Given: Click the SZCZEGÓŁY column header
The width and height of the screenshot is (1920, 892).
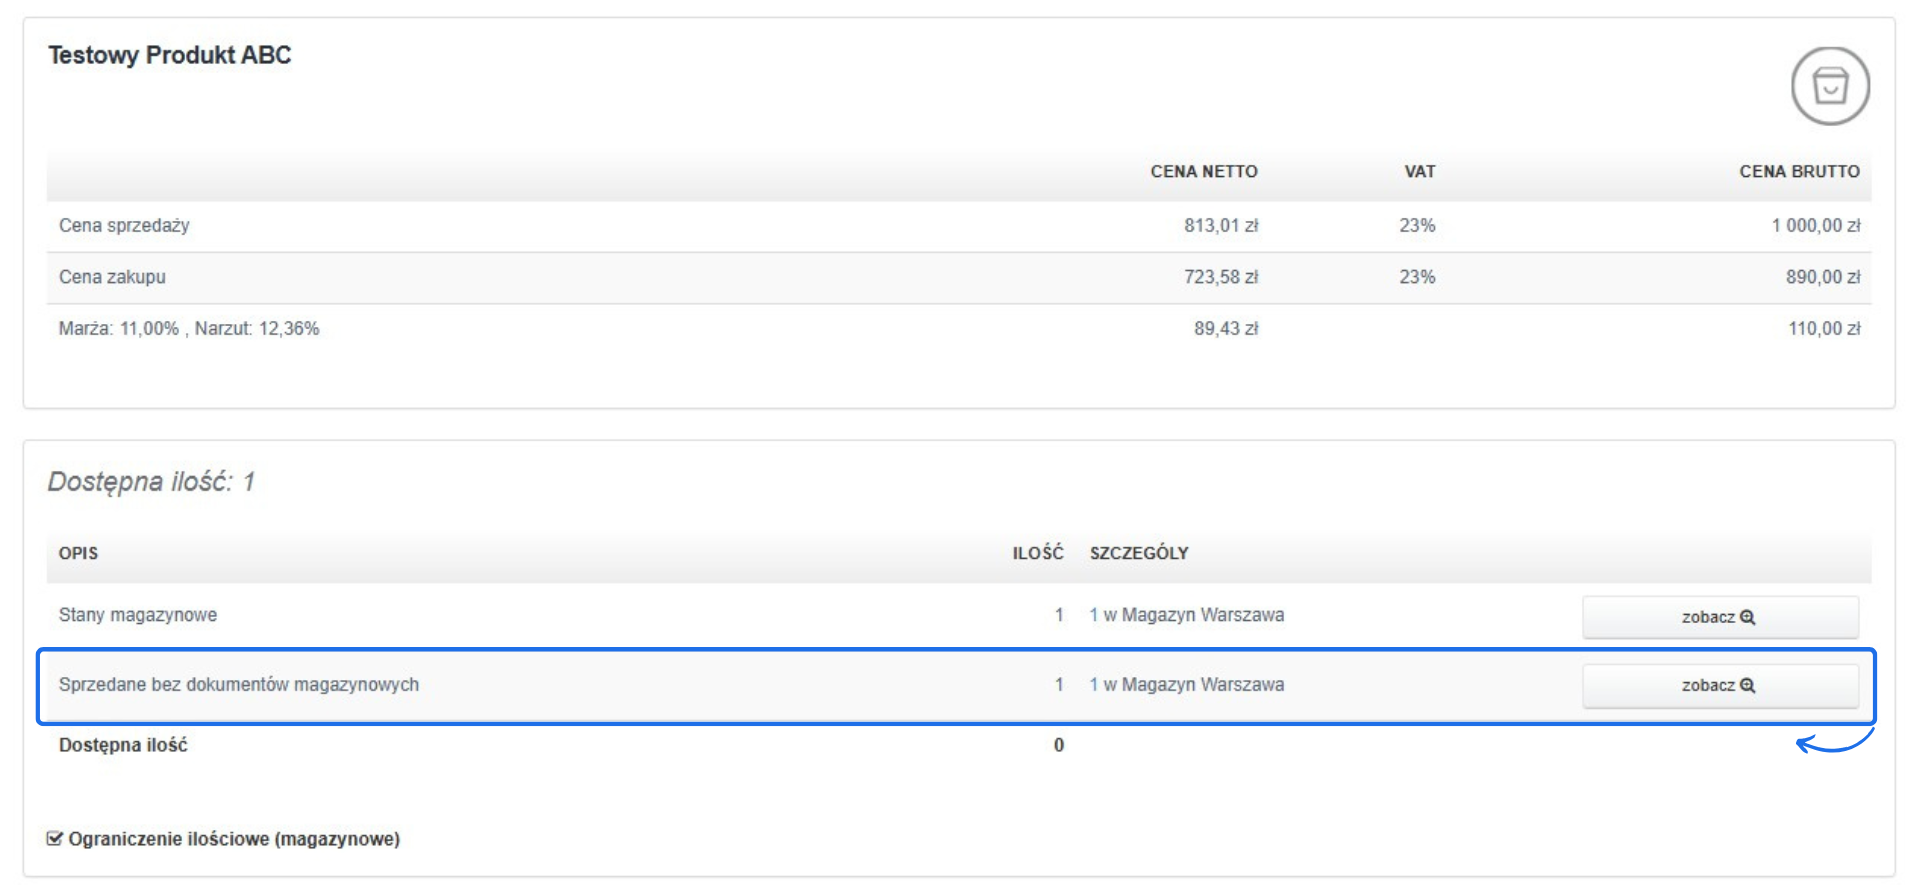Looking at the screenshot, I should point(1138,553).
